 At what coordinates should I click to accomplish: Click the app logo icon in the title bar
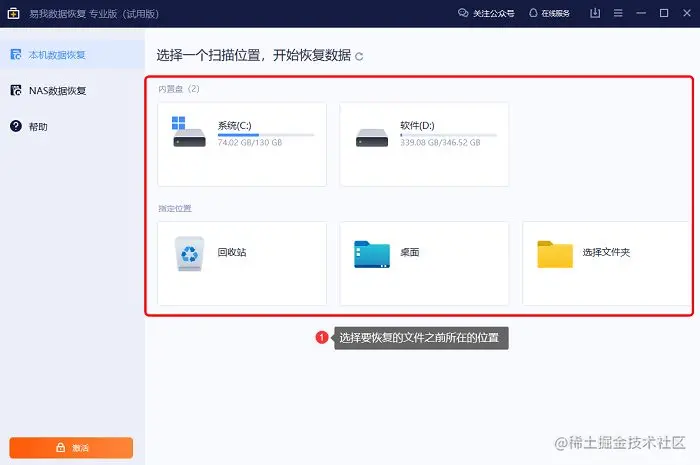click(x=13, y=13)
